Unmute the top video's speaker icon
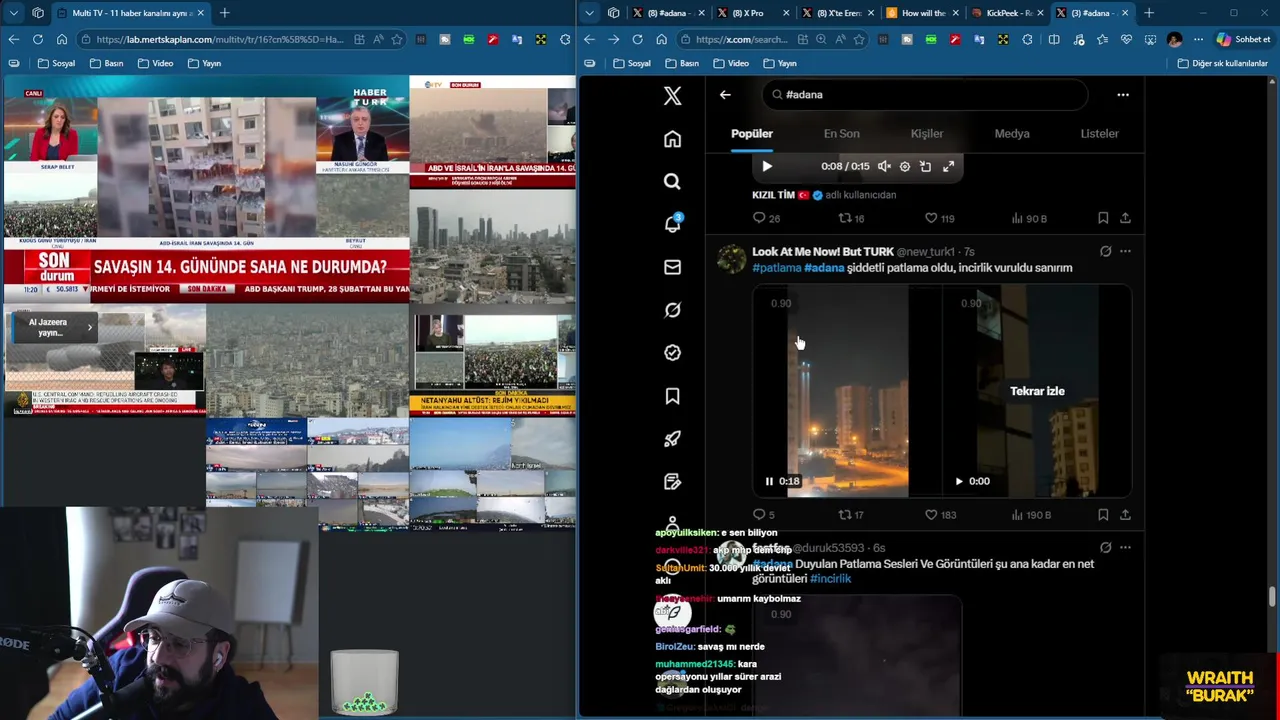 [x=884, y=167]
